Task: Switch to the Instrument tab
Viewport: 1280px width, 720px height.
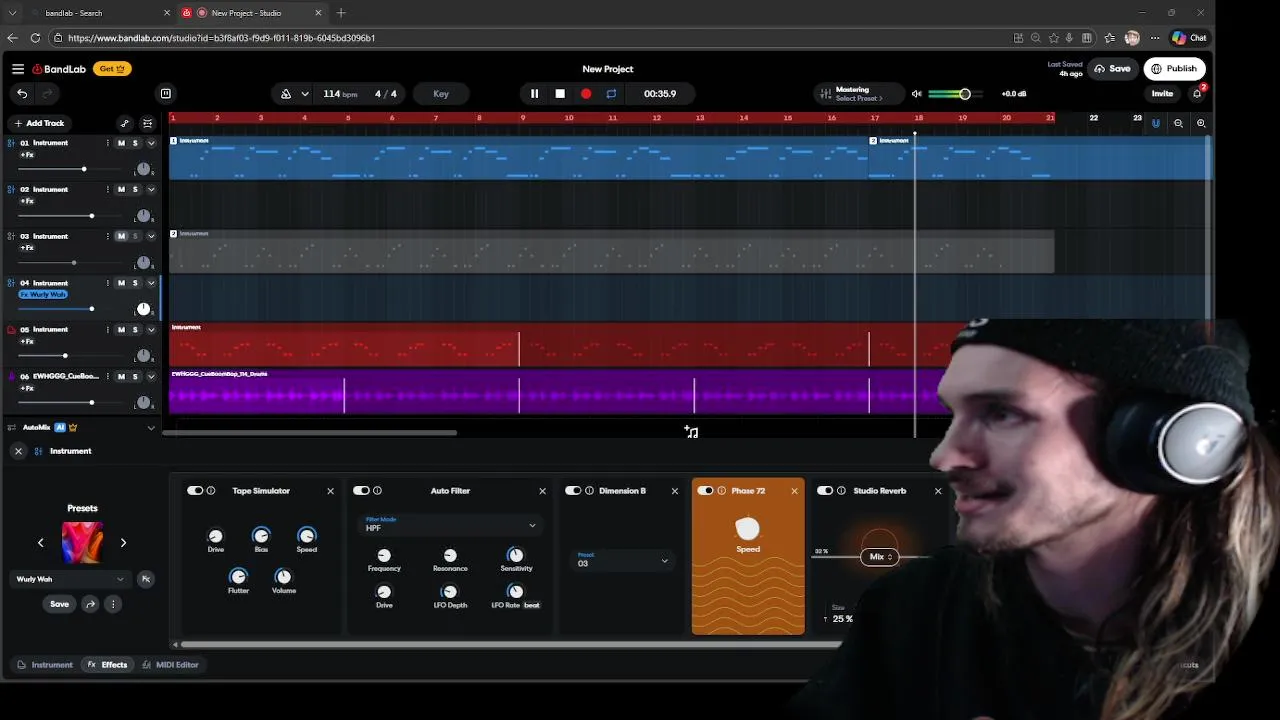Action: pos(45,665)
